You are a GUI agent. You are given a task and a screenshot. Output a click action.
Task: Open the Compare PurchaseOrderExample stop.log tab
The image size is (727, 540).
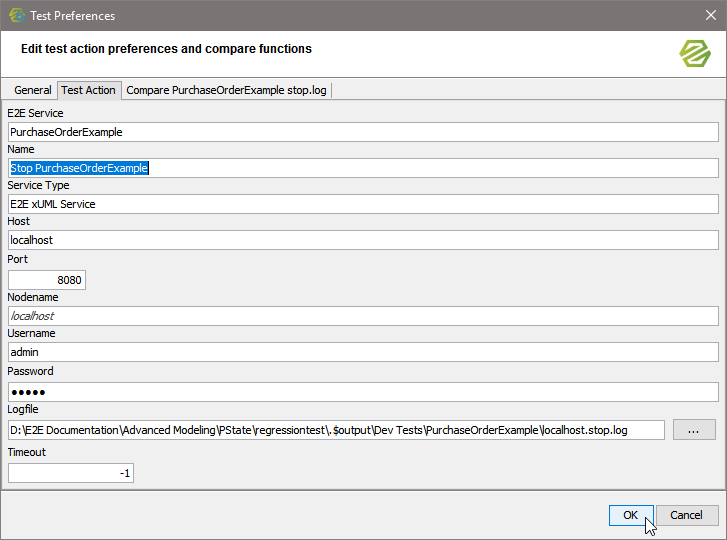[226, 90]
